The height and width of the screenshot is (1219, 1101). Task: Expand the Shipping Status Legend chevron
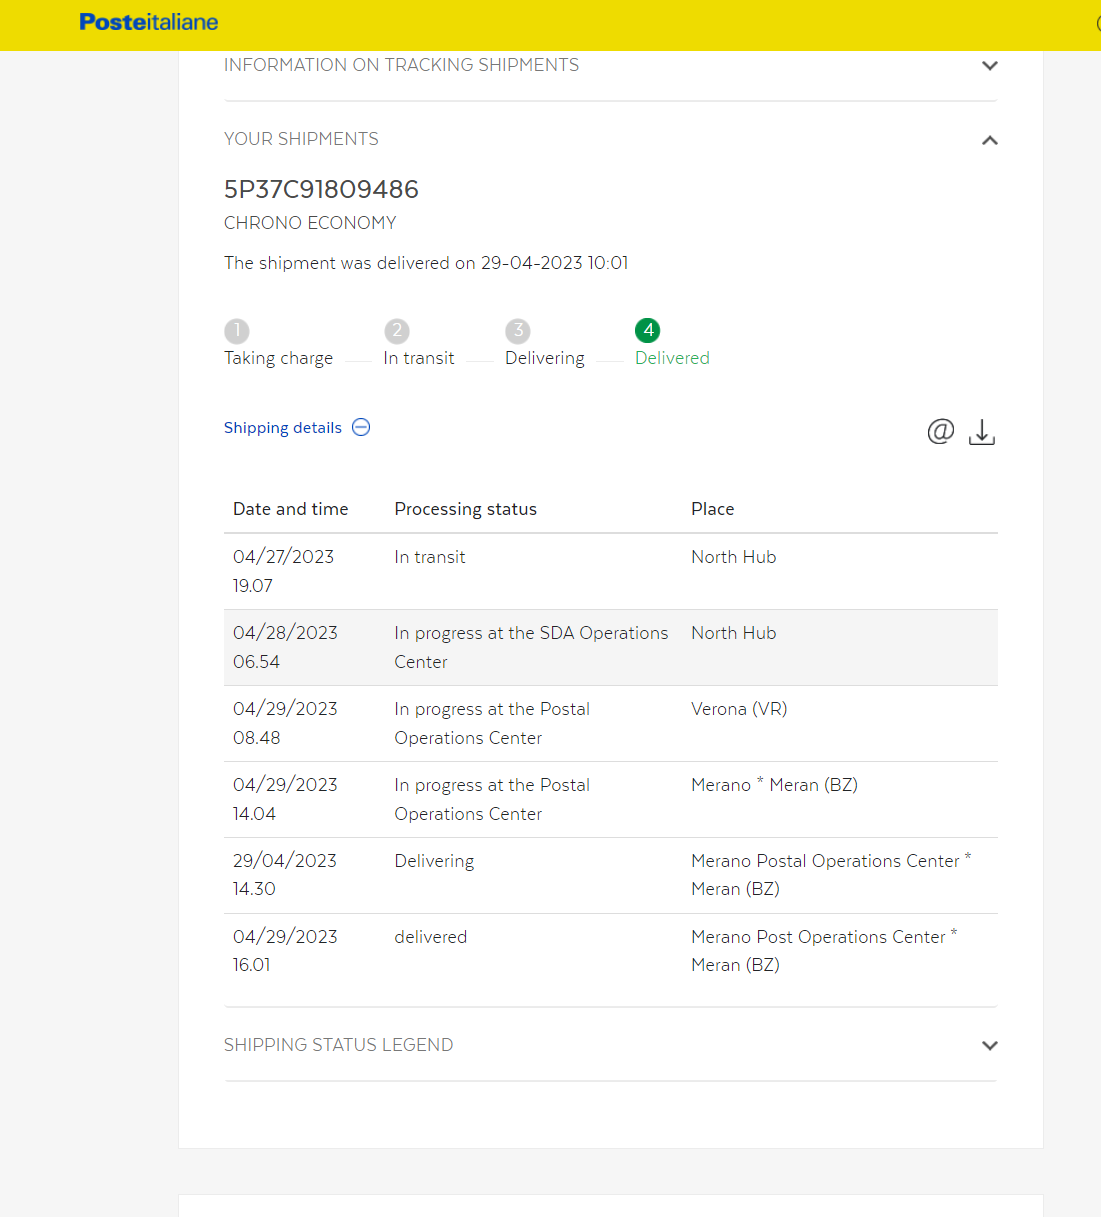point(989,1045)
